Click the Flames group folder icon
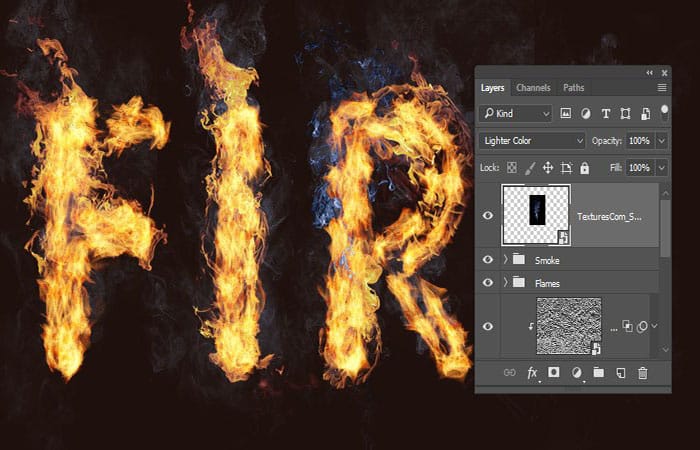 click(518, 282)
